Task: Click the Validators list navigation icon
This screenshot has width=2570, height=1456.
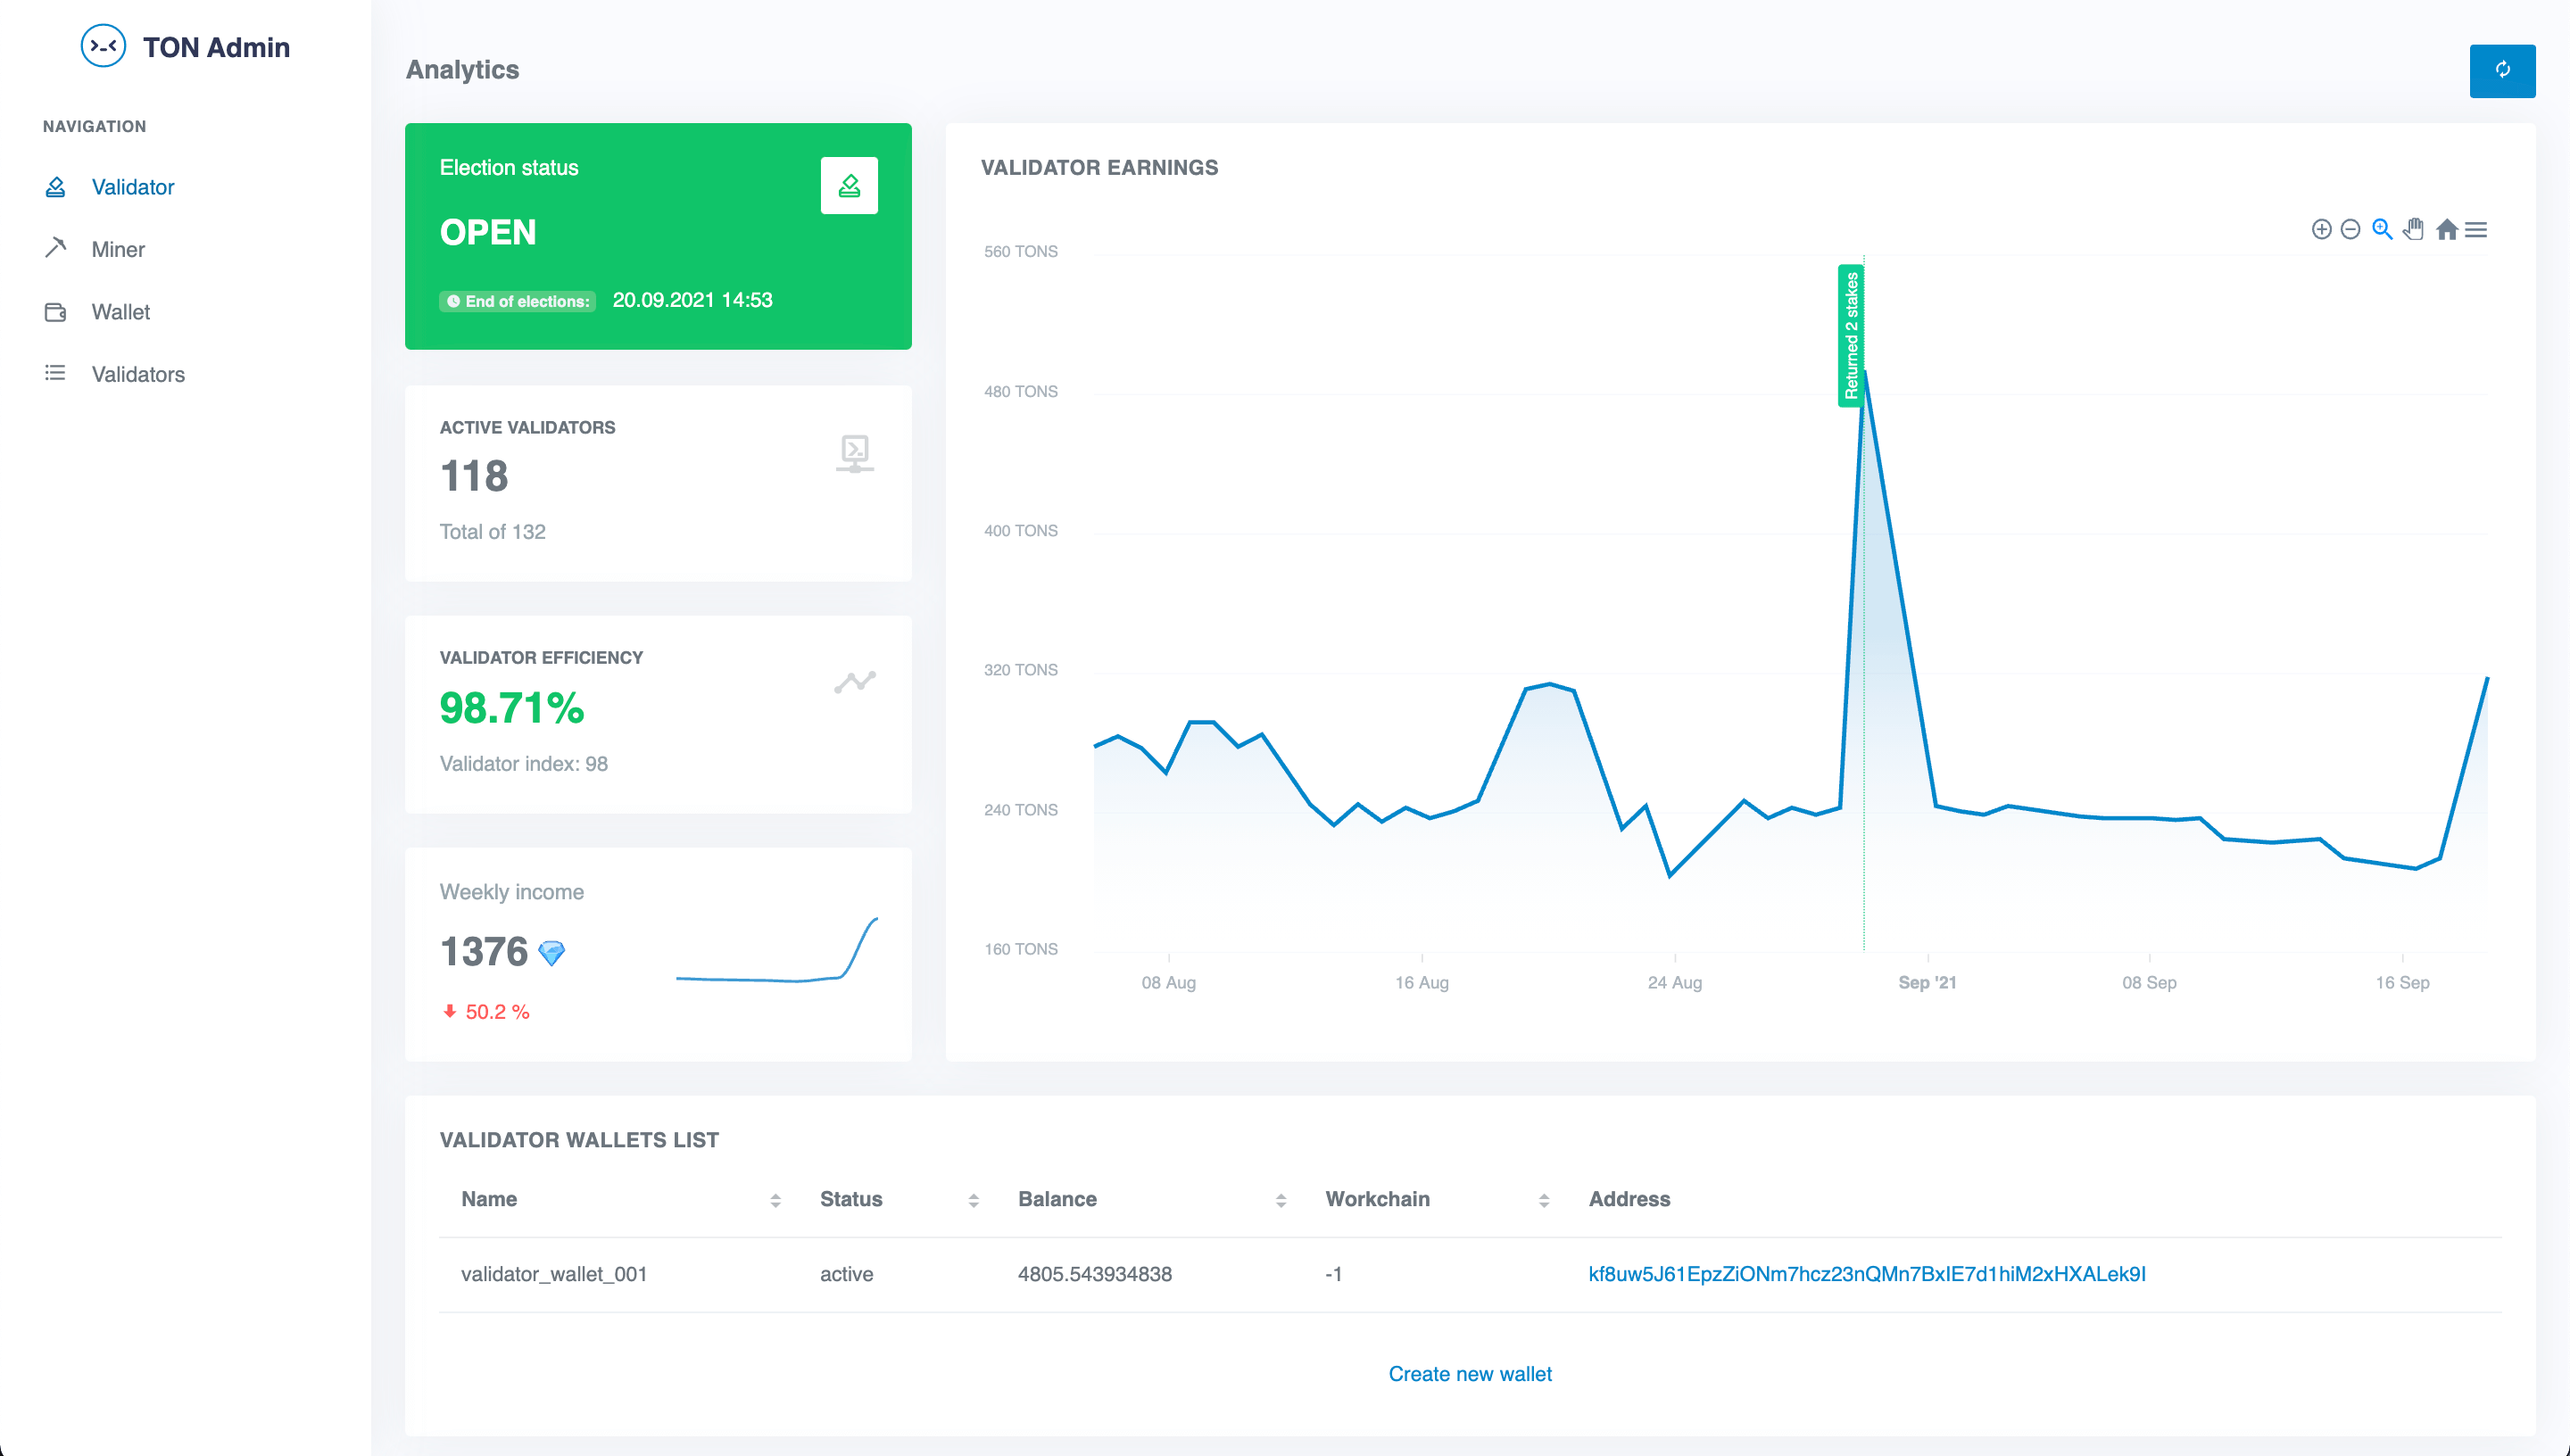Action: [x=54, y=372]
